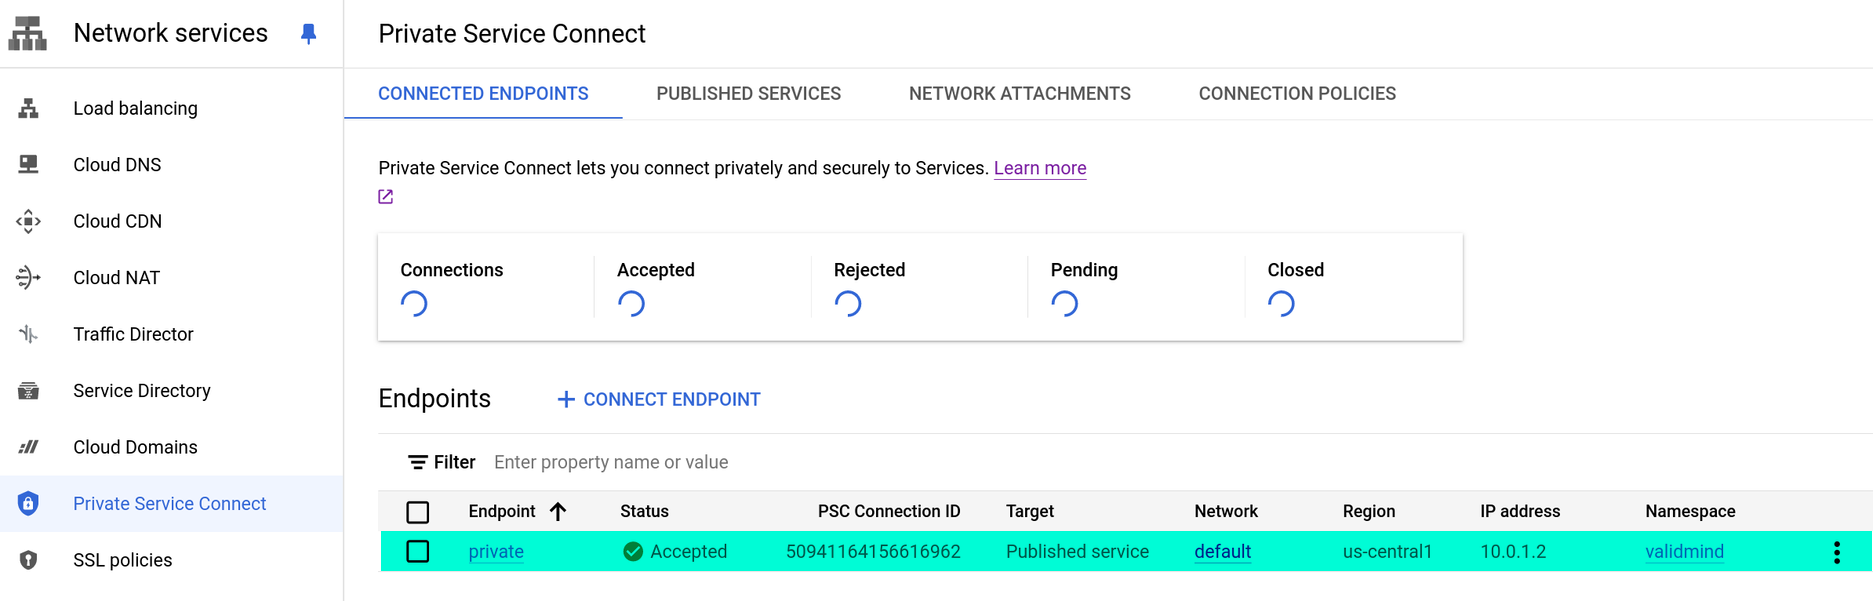Click the Service Directory sidebar icon
Viewport: 1873px width, 601px height.
[x=29, y=391]
